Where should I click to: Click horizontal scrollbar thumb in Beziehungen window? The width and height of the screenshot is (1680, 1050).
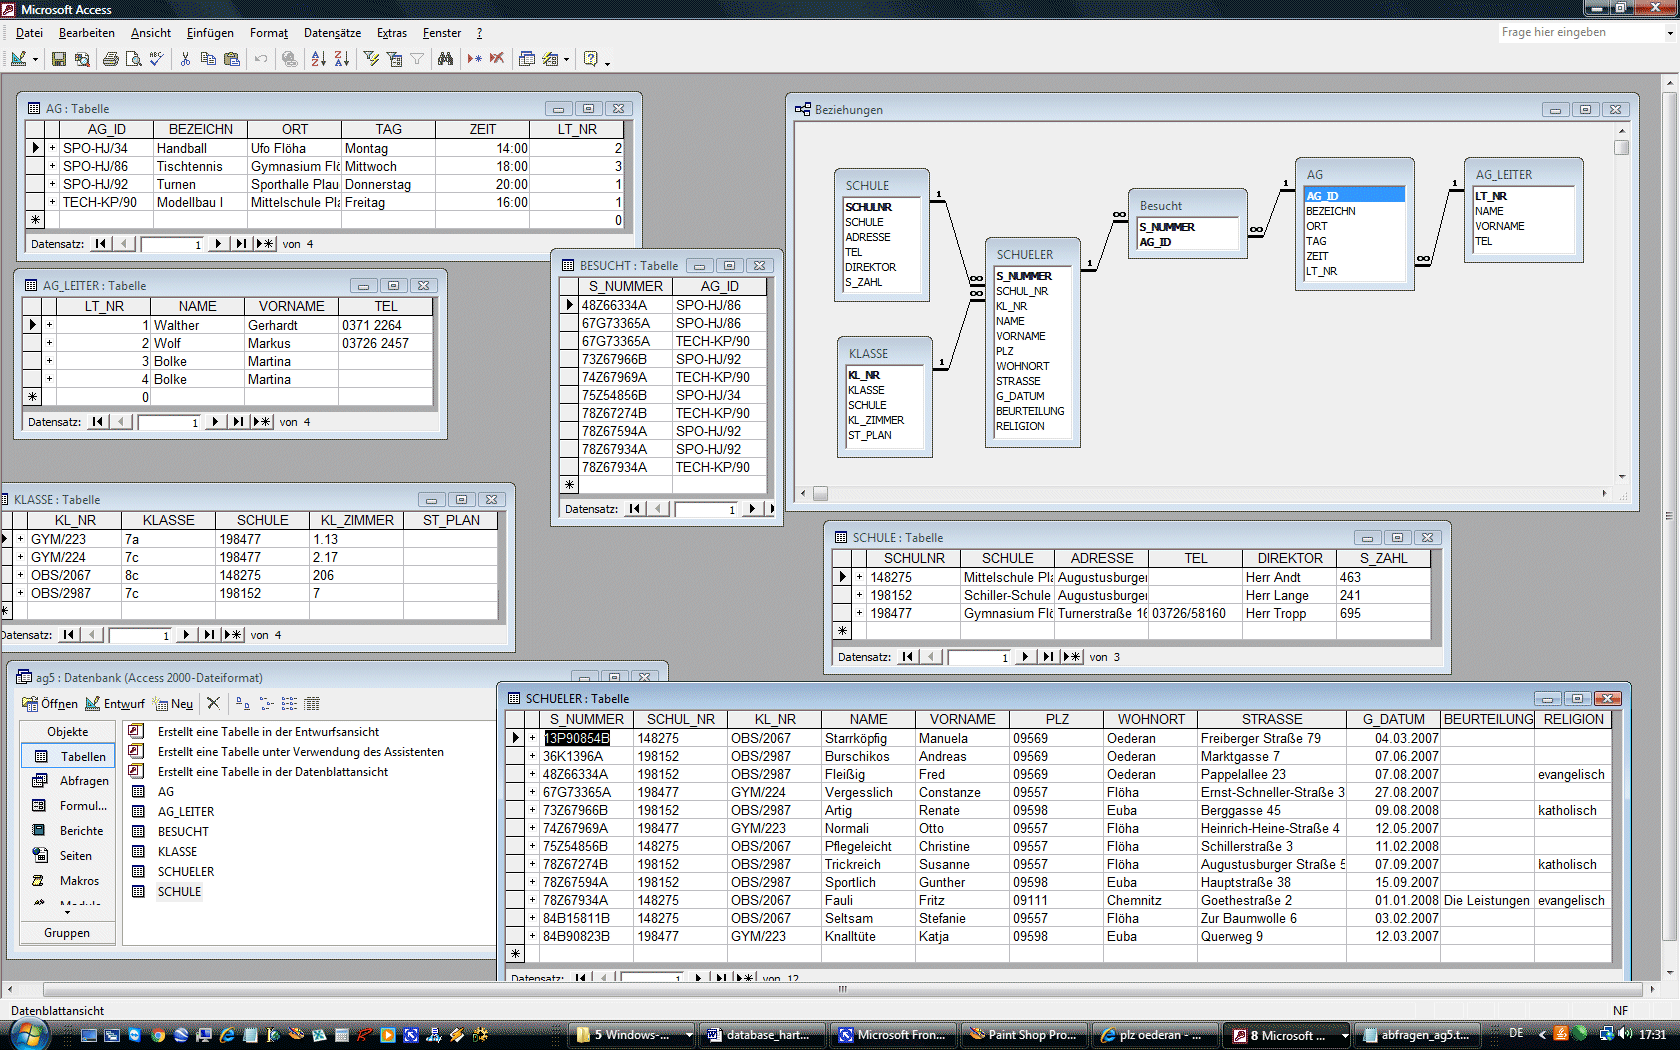coord(820,493)
